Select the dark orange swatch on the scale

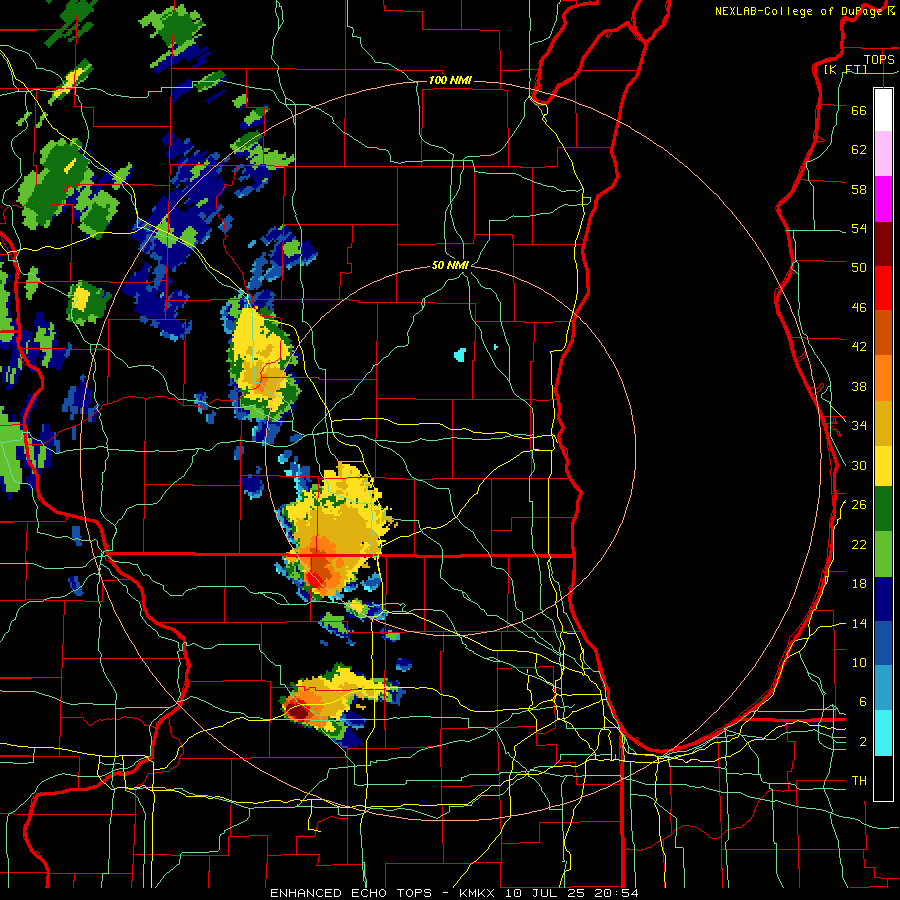pyautogui.click(x=883, y=333)
